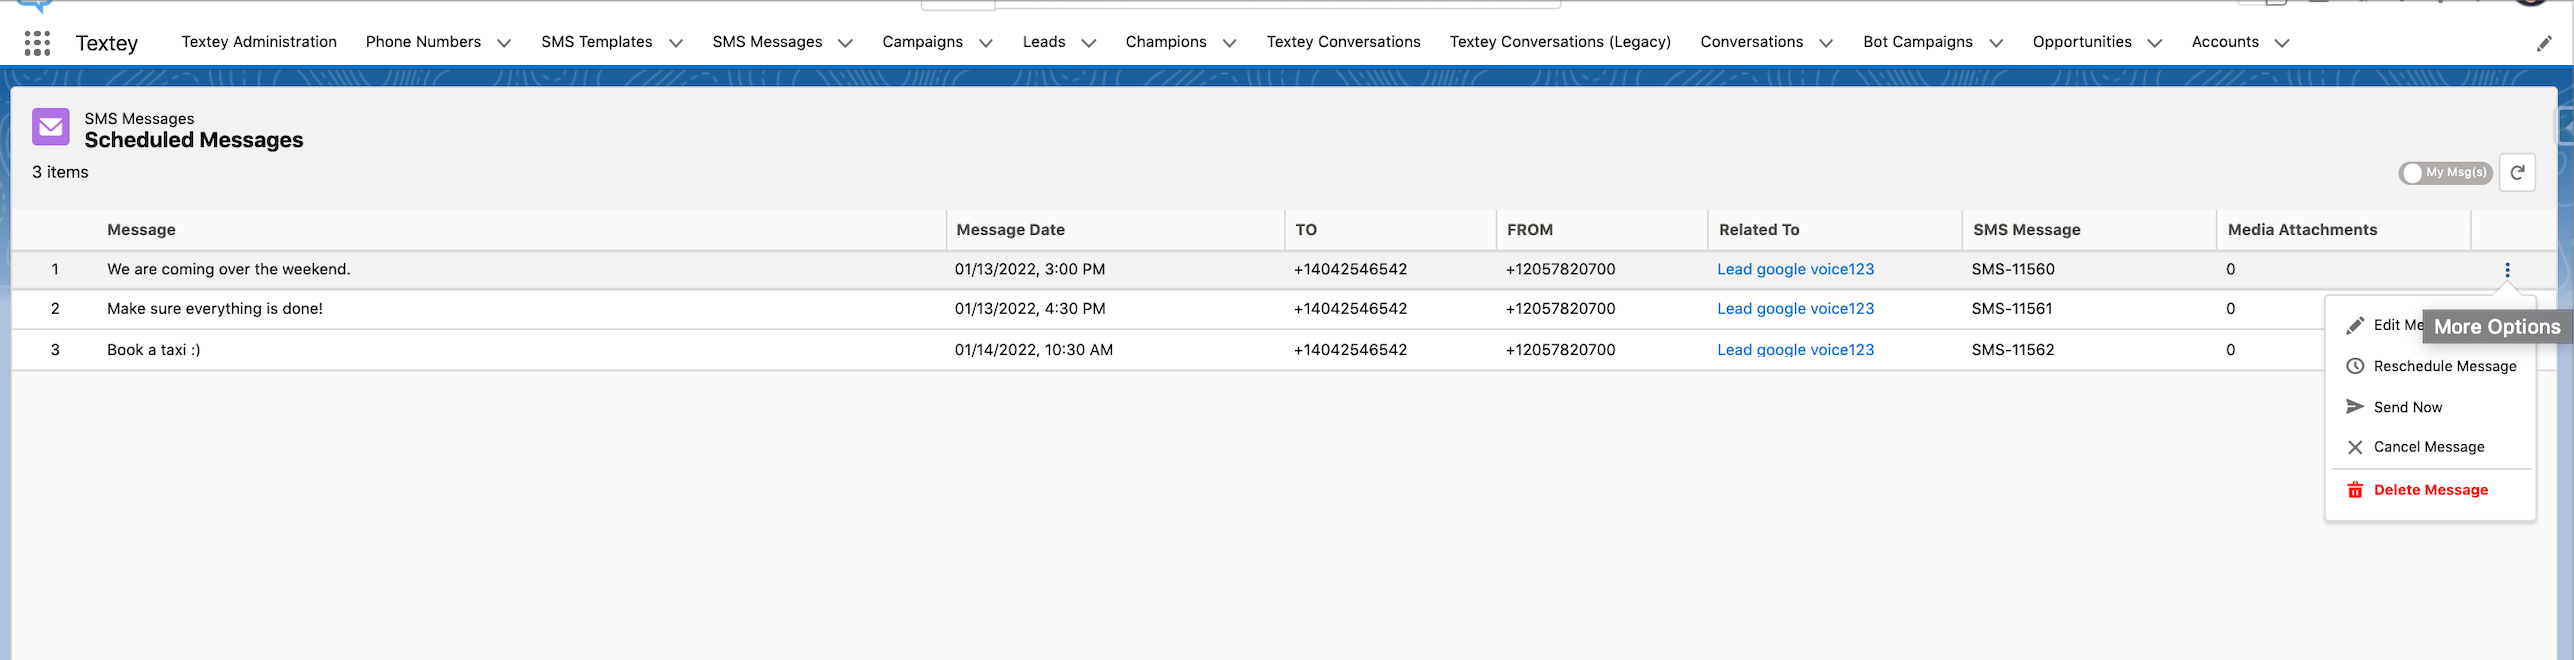Open Textey Conversations (Legacy) tab
The image size is (2574, 660).
(x=1560, y=42)
